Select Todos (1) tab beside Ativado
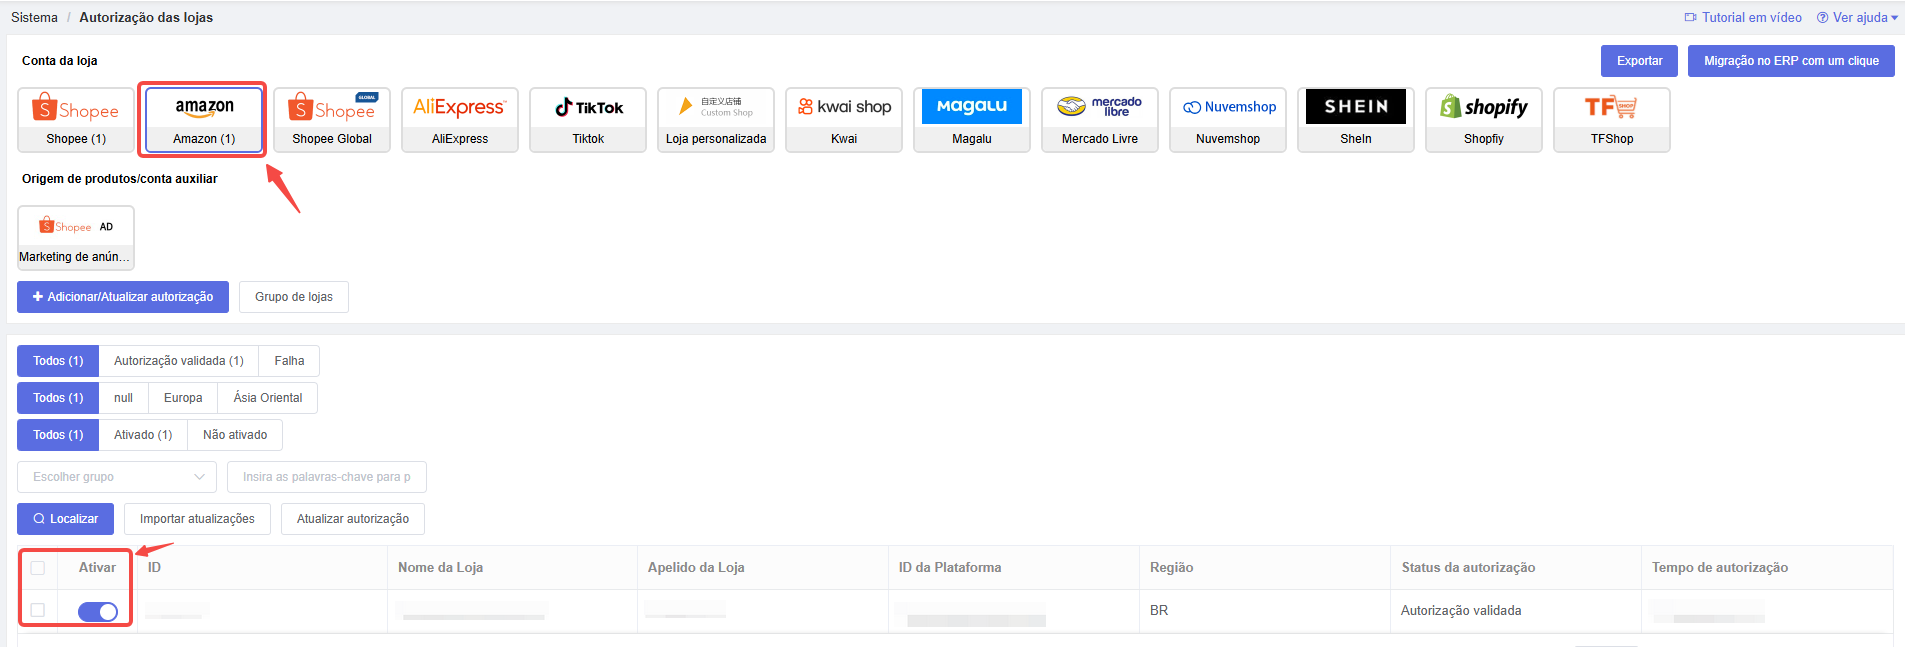Screen dimensions: 1905x647 tap(58, 435)
